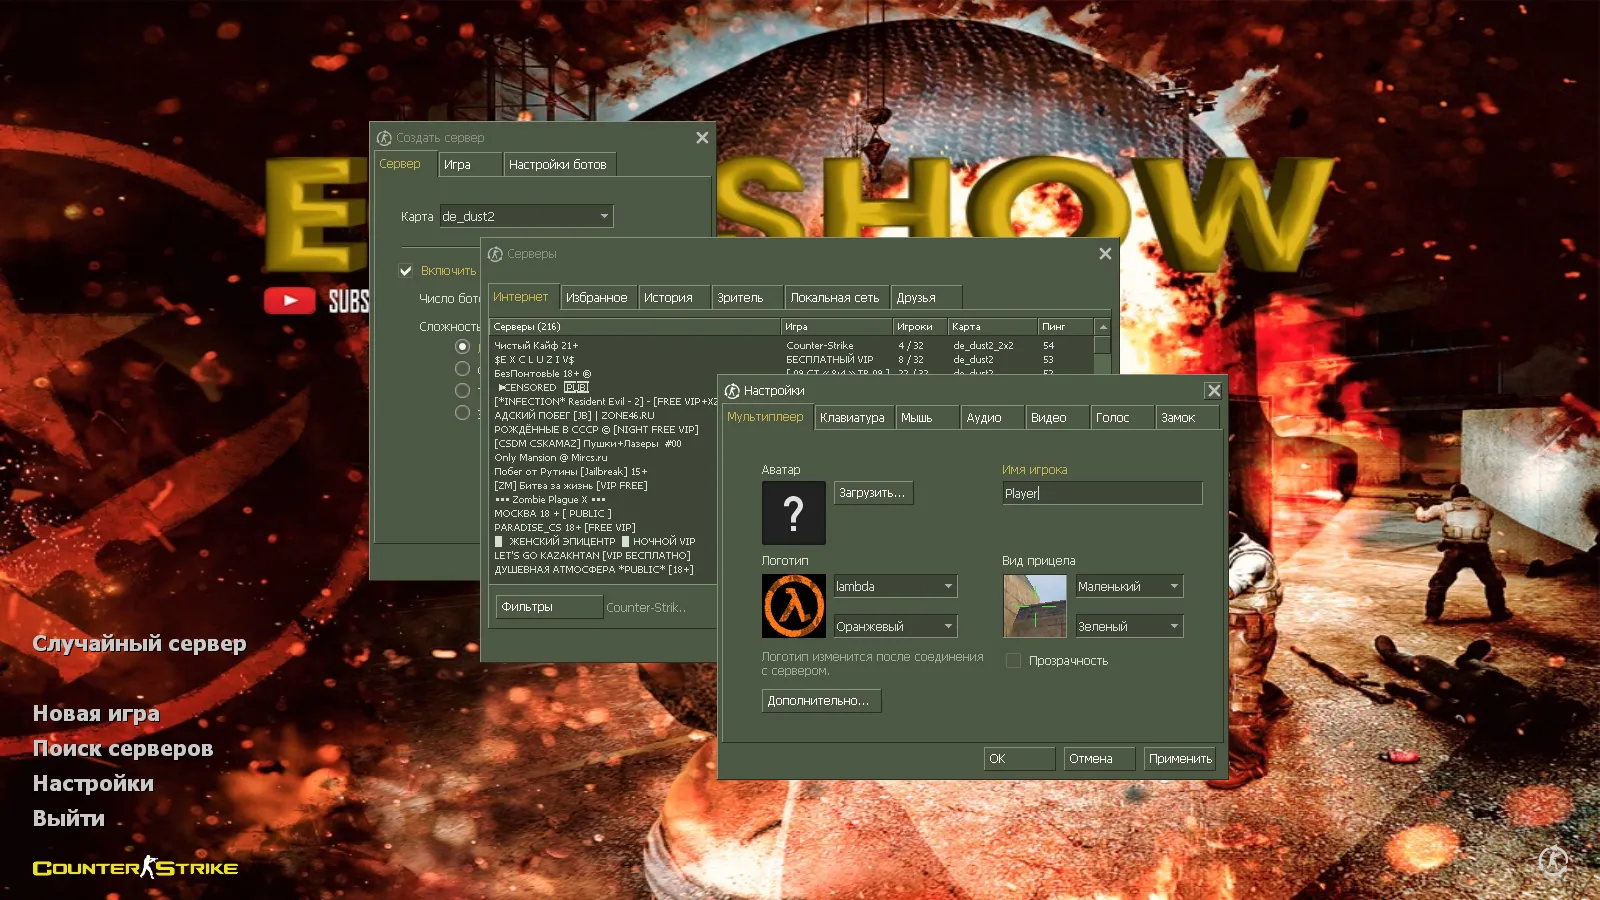Click the Counter-Strike logo in bottom-left corner
This screenshot has height=900, width=1600.
click(x=135, y=867)
